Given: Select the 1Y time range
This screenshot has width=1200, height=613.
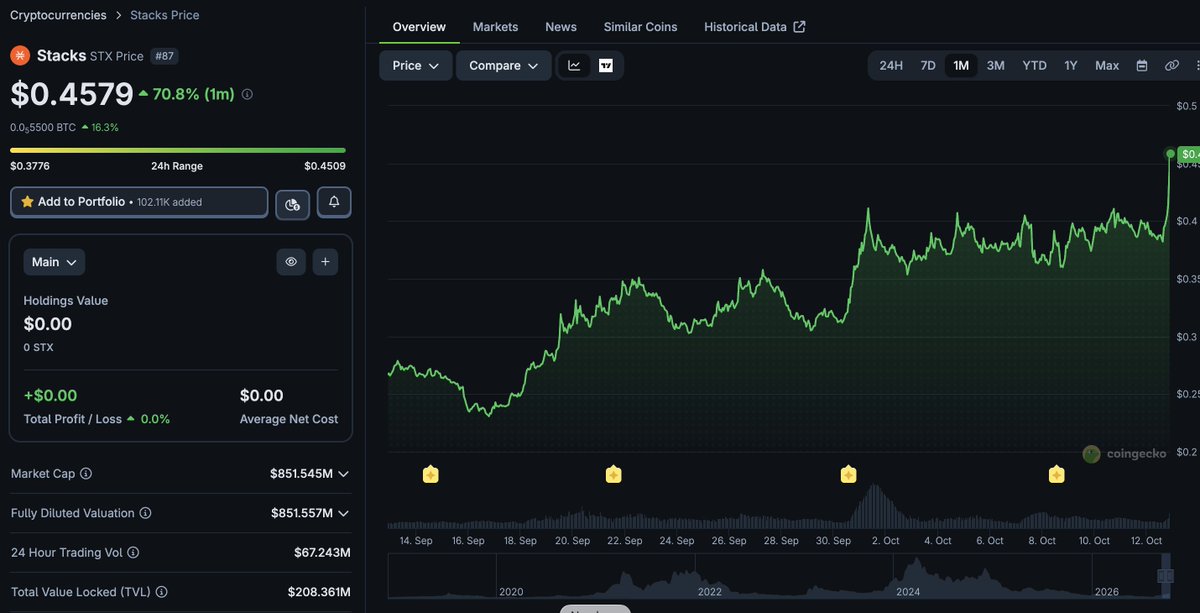Looking at the screenshot, I should pos(1071,66).
